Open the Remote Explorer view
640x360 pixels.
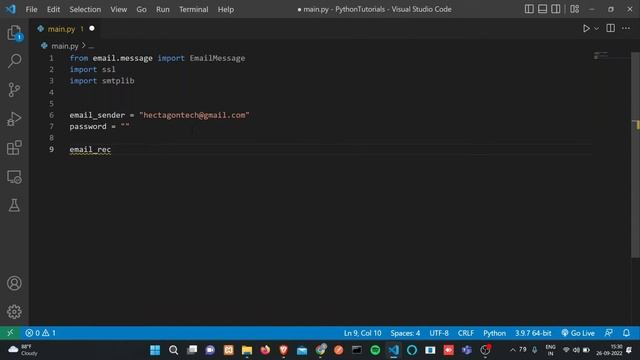pos(14,177)
